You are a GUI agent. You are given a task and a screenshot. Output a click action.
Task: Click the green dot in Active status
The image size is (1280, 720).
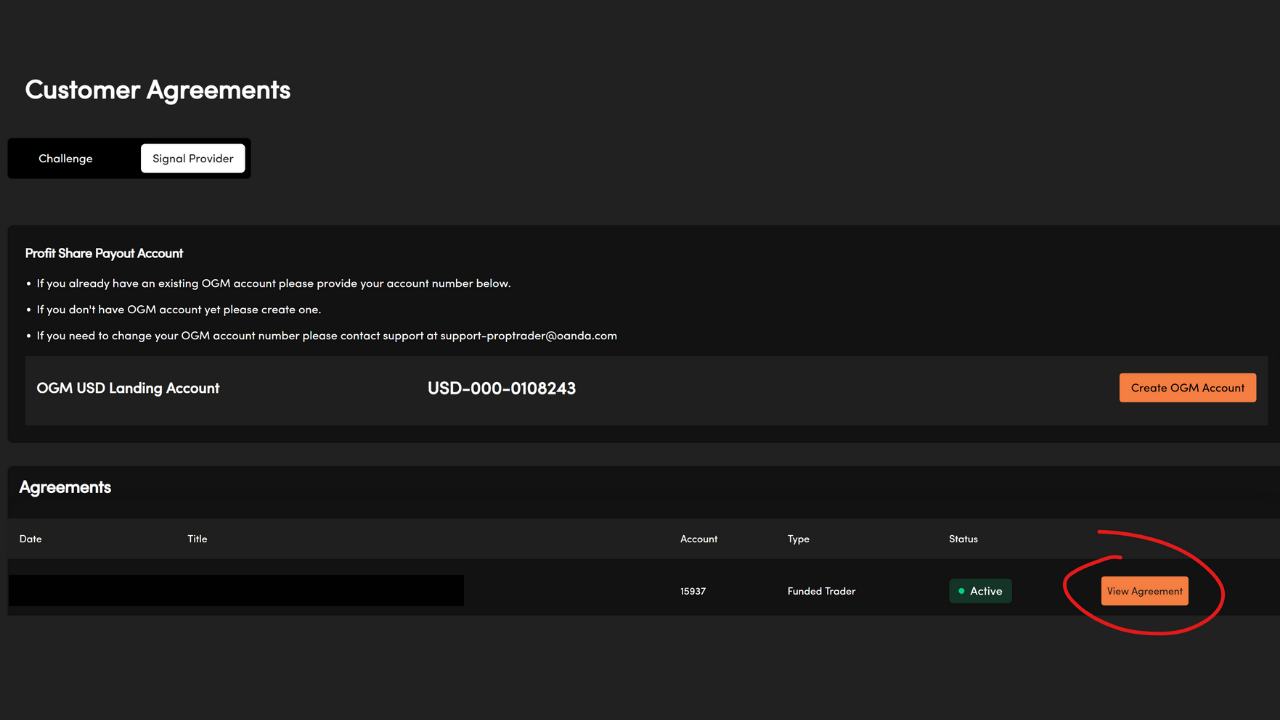click(x=962, y=591)
